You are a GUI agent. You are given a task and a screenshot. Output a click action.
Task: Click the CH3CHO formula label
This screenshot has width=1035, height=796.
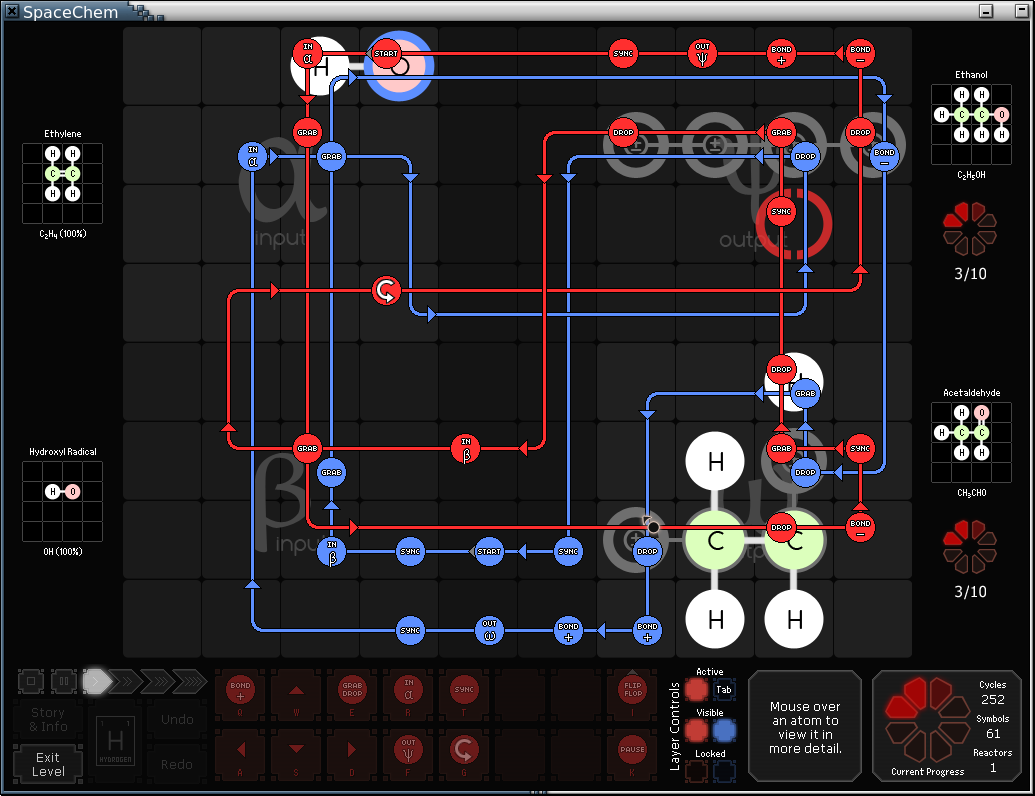(x=972, y=493)
